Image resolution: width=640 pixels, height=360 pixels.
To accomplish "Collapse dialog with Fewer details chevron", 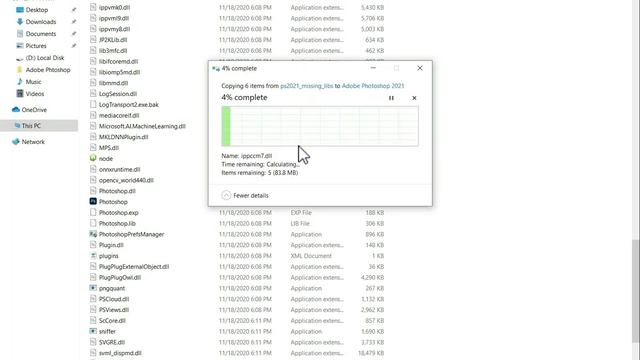I will click(x=226, y=196).
